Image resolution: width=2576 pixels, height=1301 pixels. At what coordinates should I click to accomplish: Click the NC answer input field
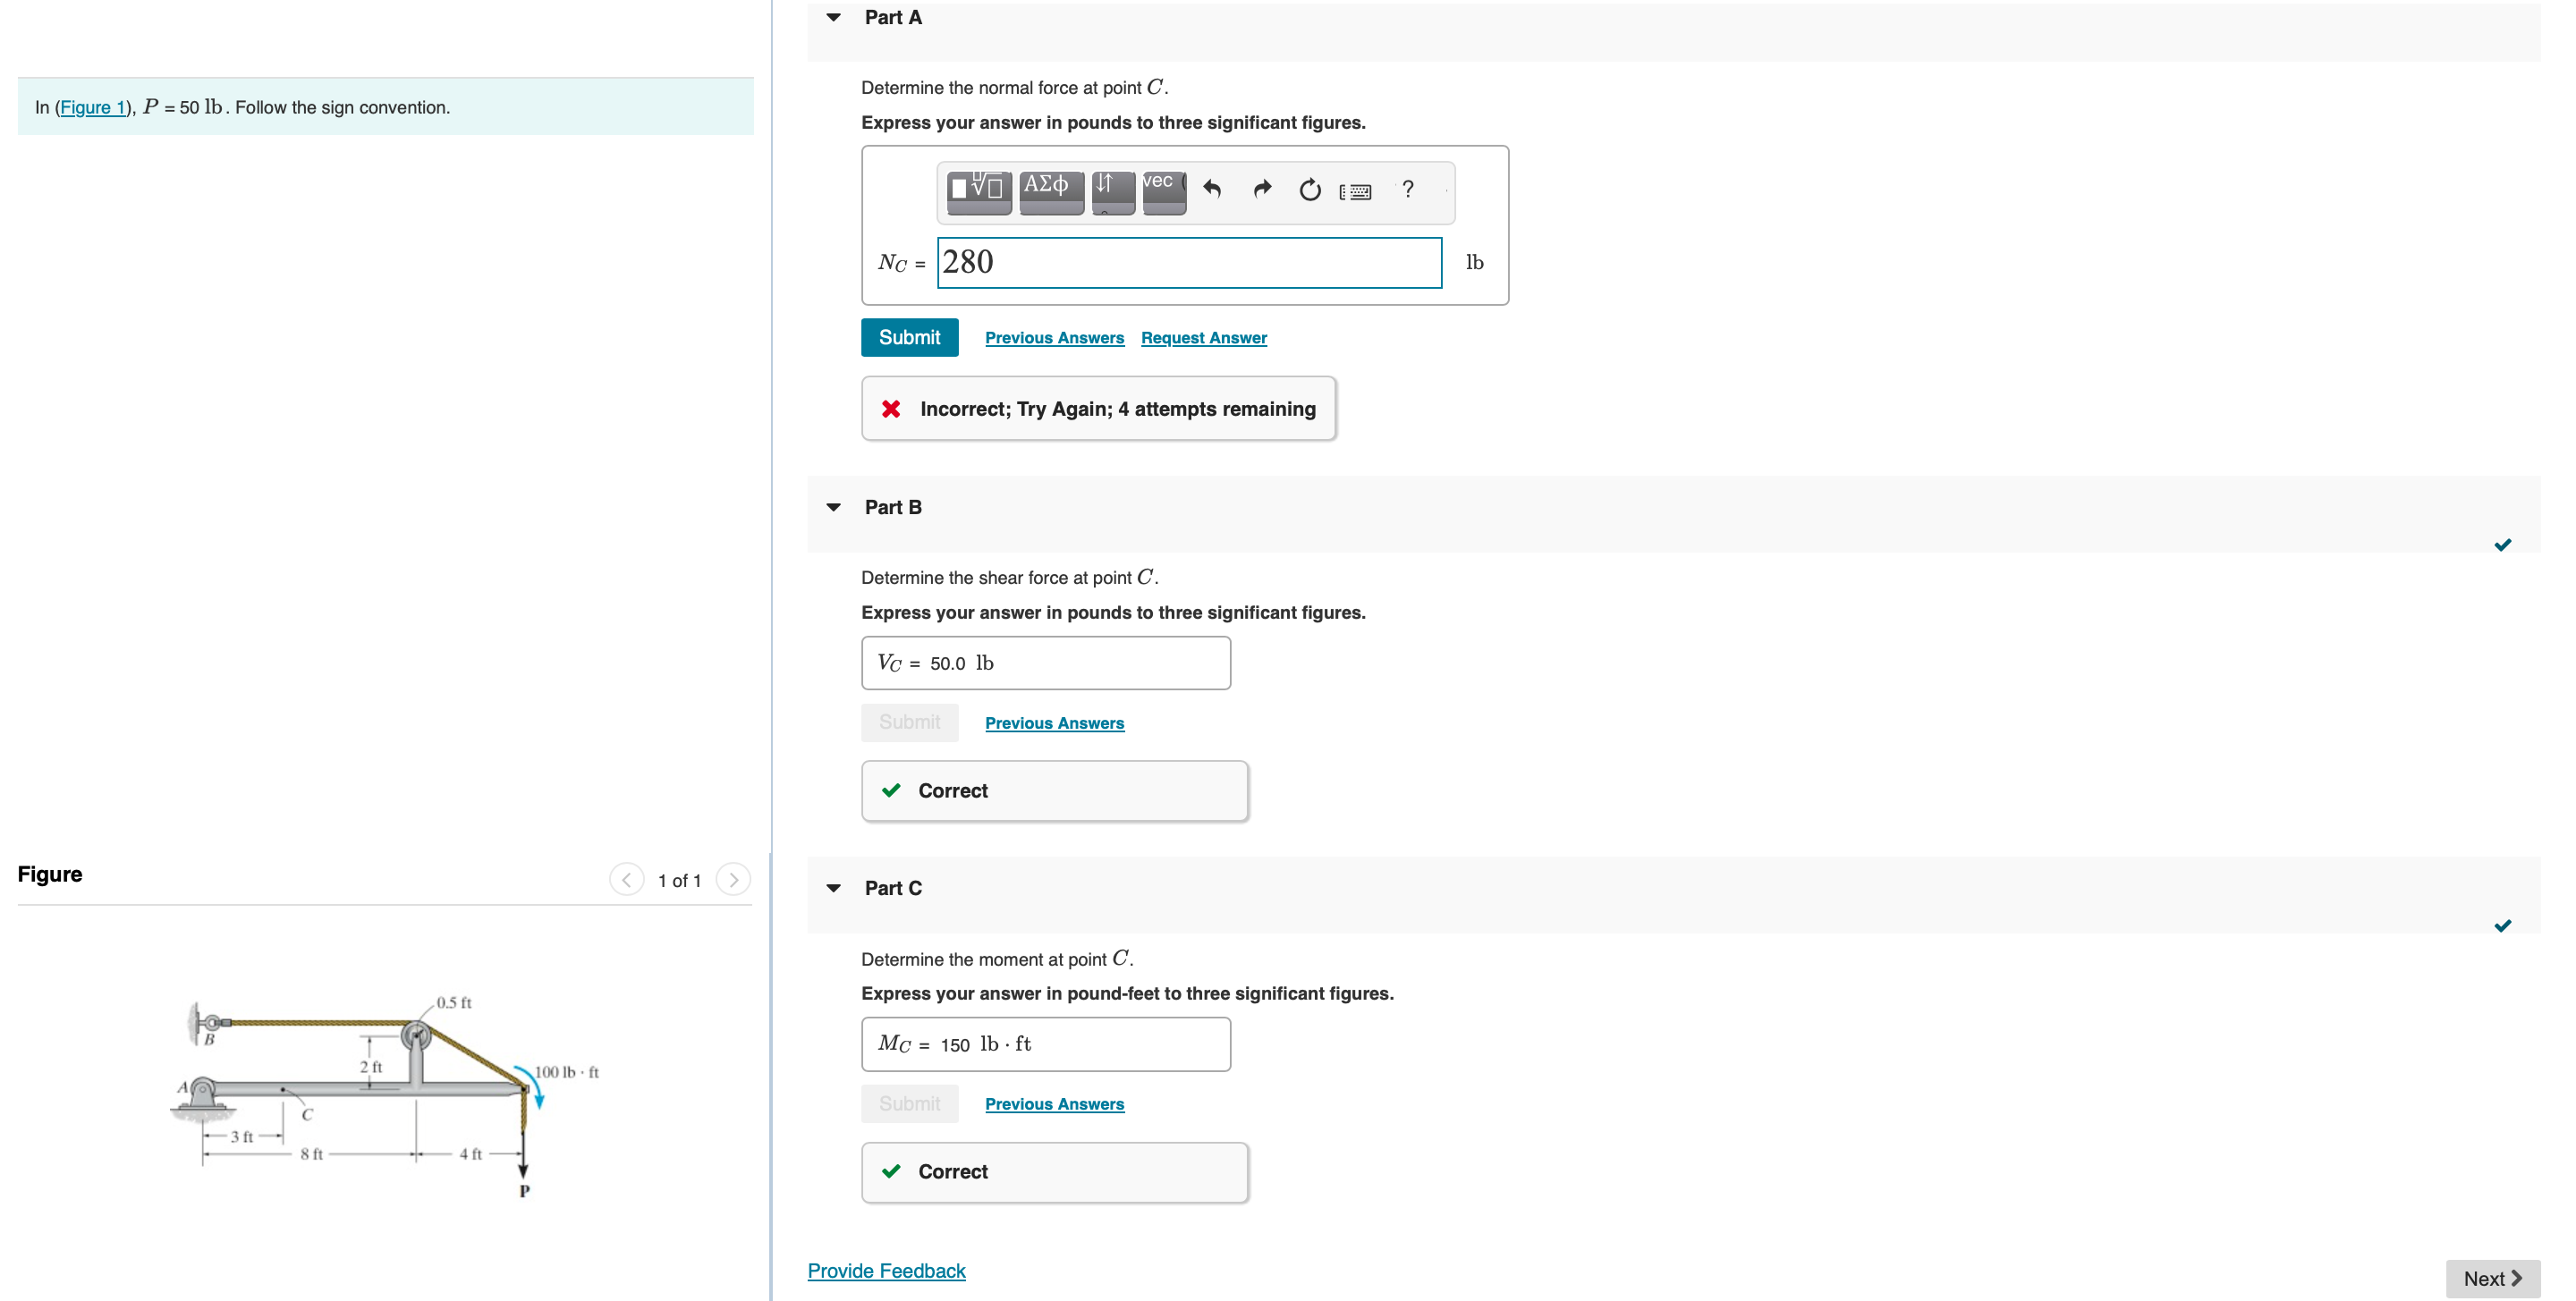pos(1188,263)
